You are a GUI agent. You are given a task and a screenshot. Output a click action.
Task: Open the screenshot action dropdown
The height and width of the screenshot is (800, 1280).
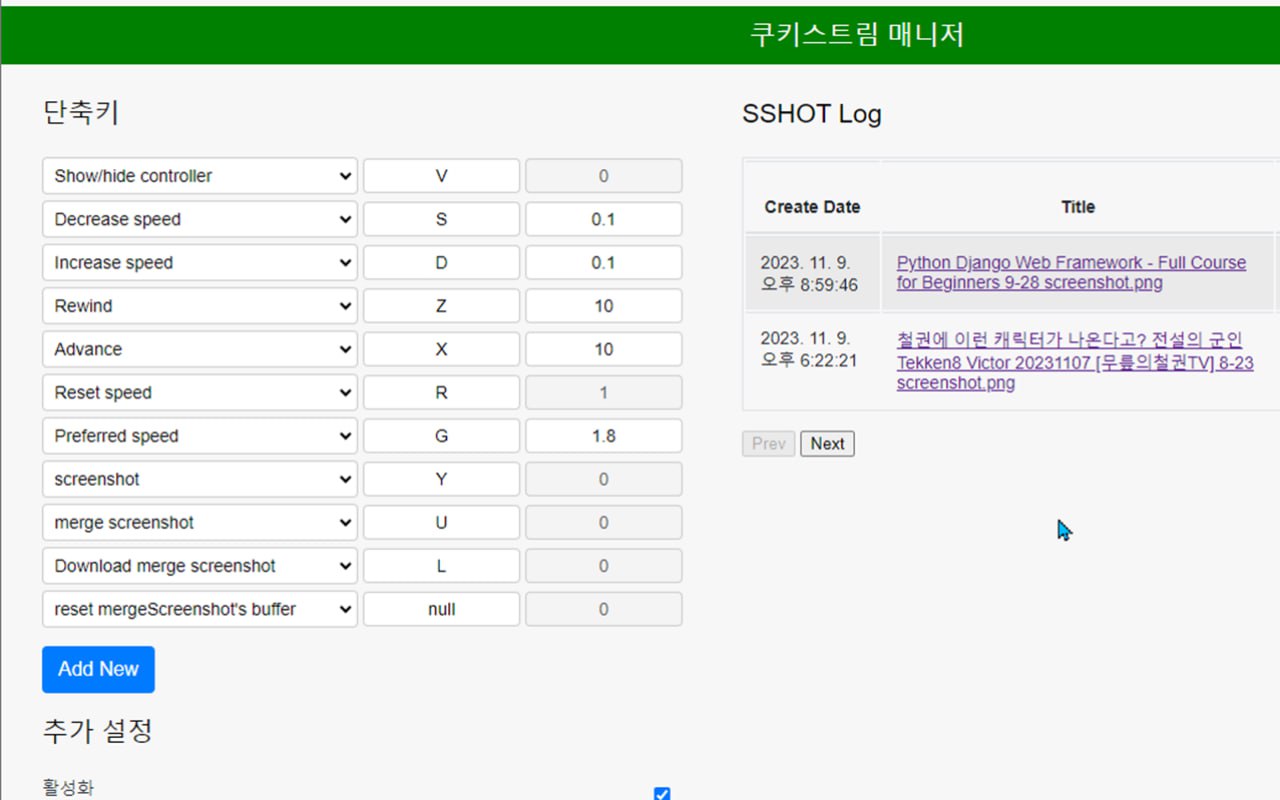pos(200,479)
